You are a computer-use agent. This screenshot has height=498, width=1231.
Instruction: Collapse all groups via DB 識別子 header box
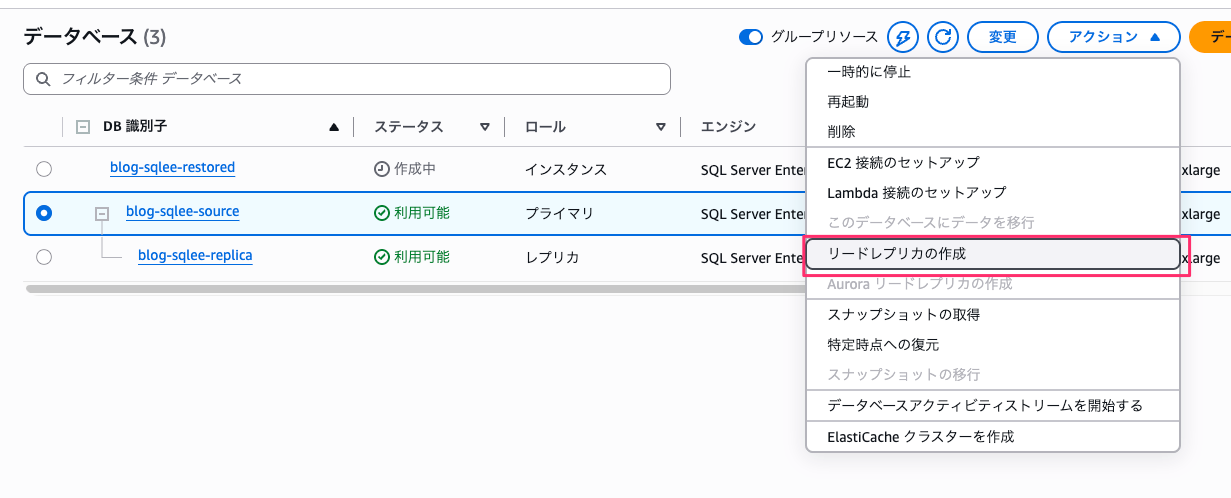83,127
